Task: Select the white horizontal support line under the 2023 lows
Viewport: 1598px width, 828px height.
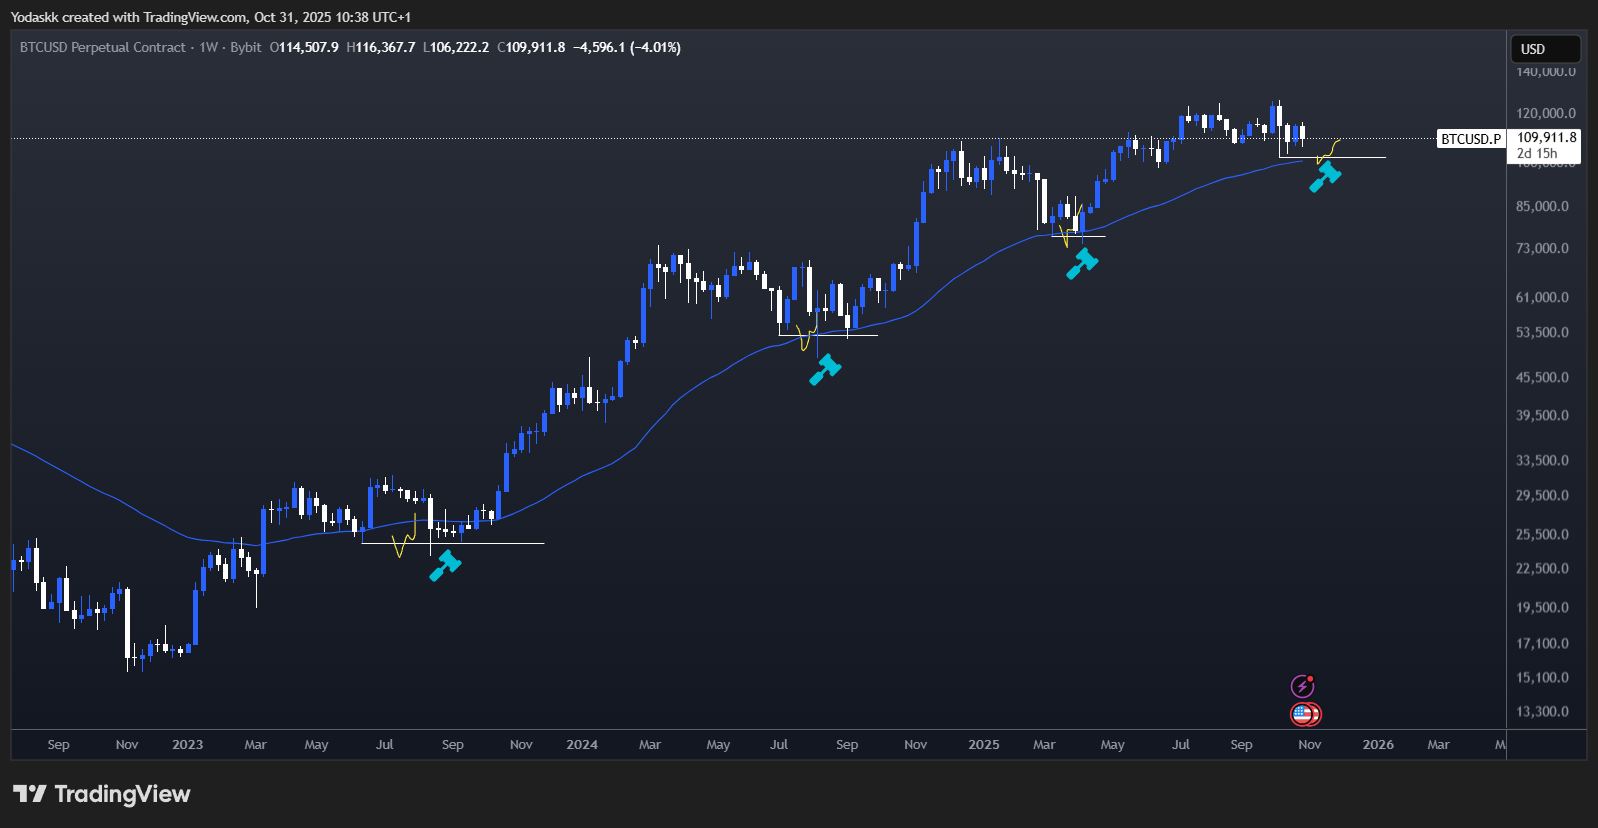Action: (500, 543)
